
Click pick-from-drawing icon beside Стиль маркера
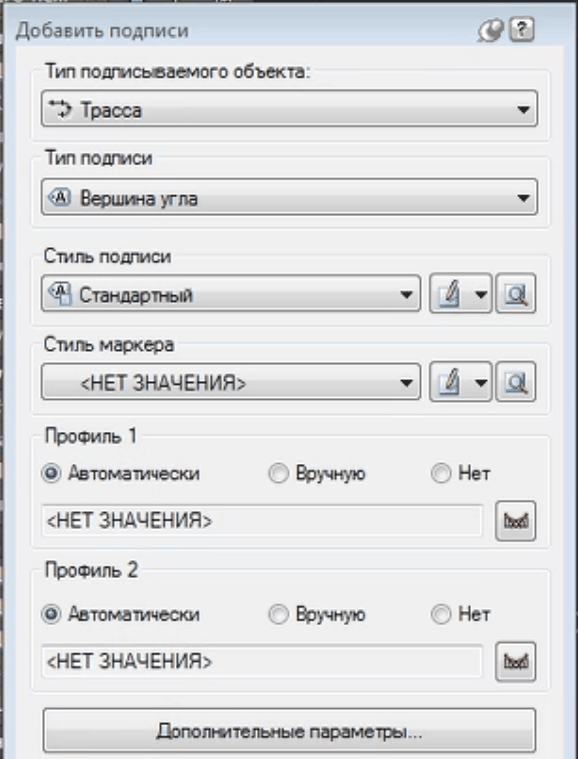point(516,382)
